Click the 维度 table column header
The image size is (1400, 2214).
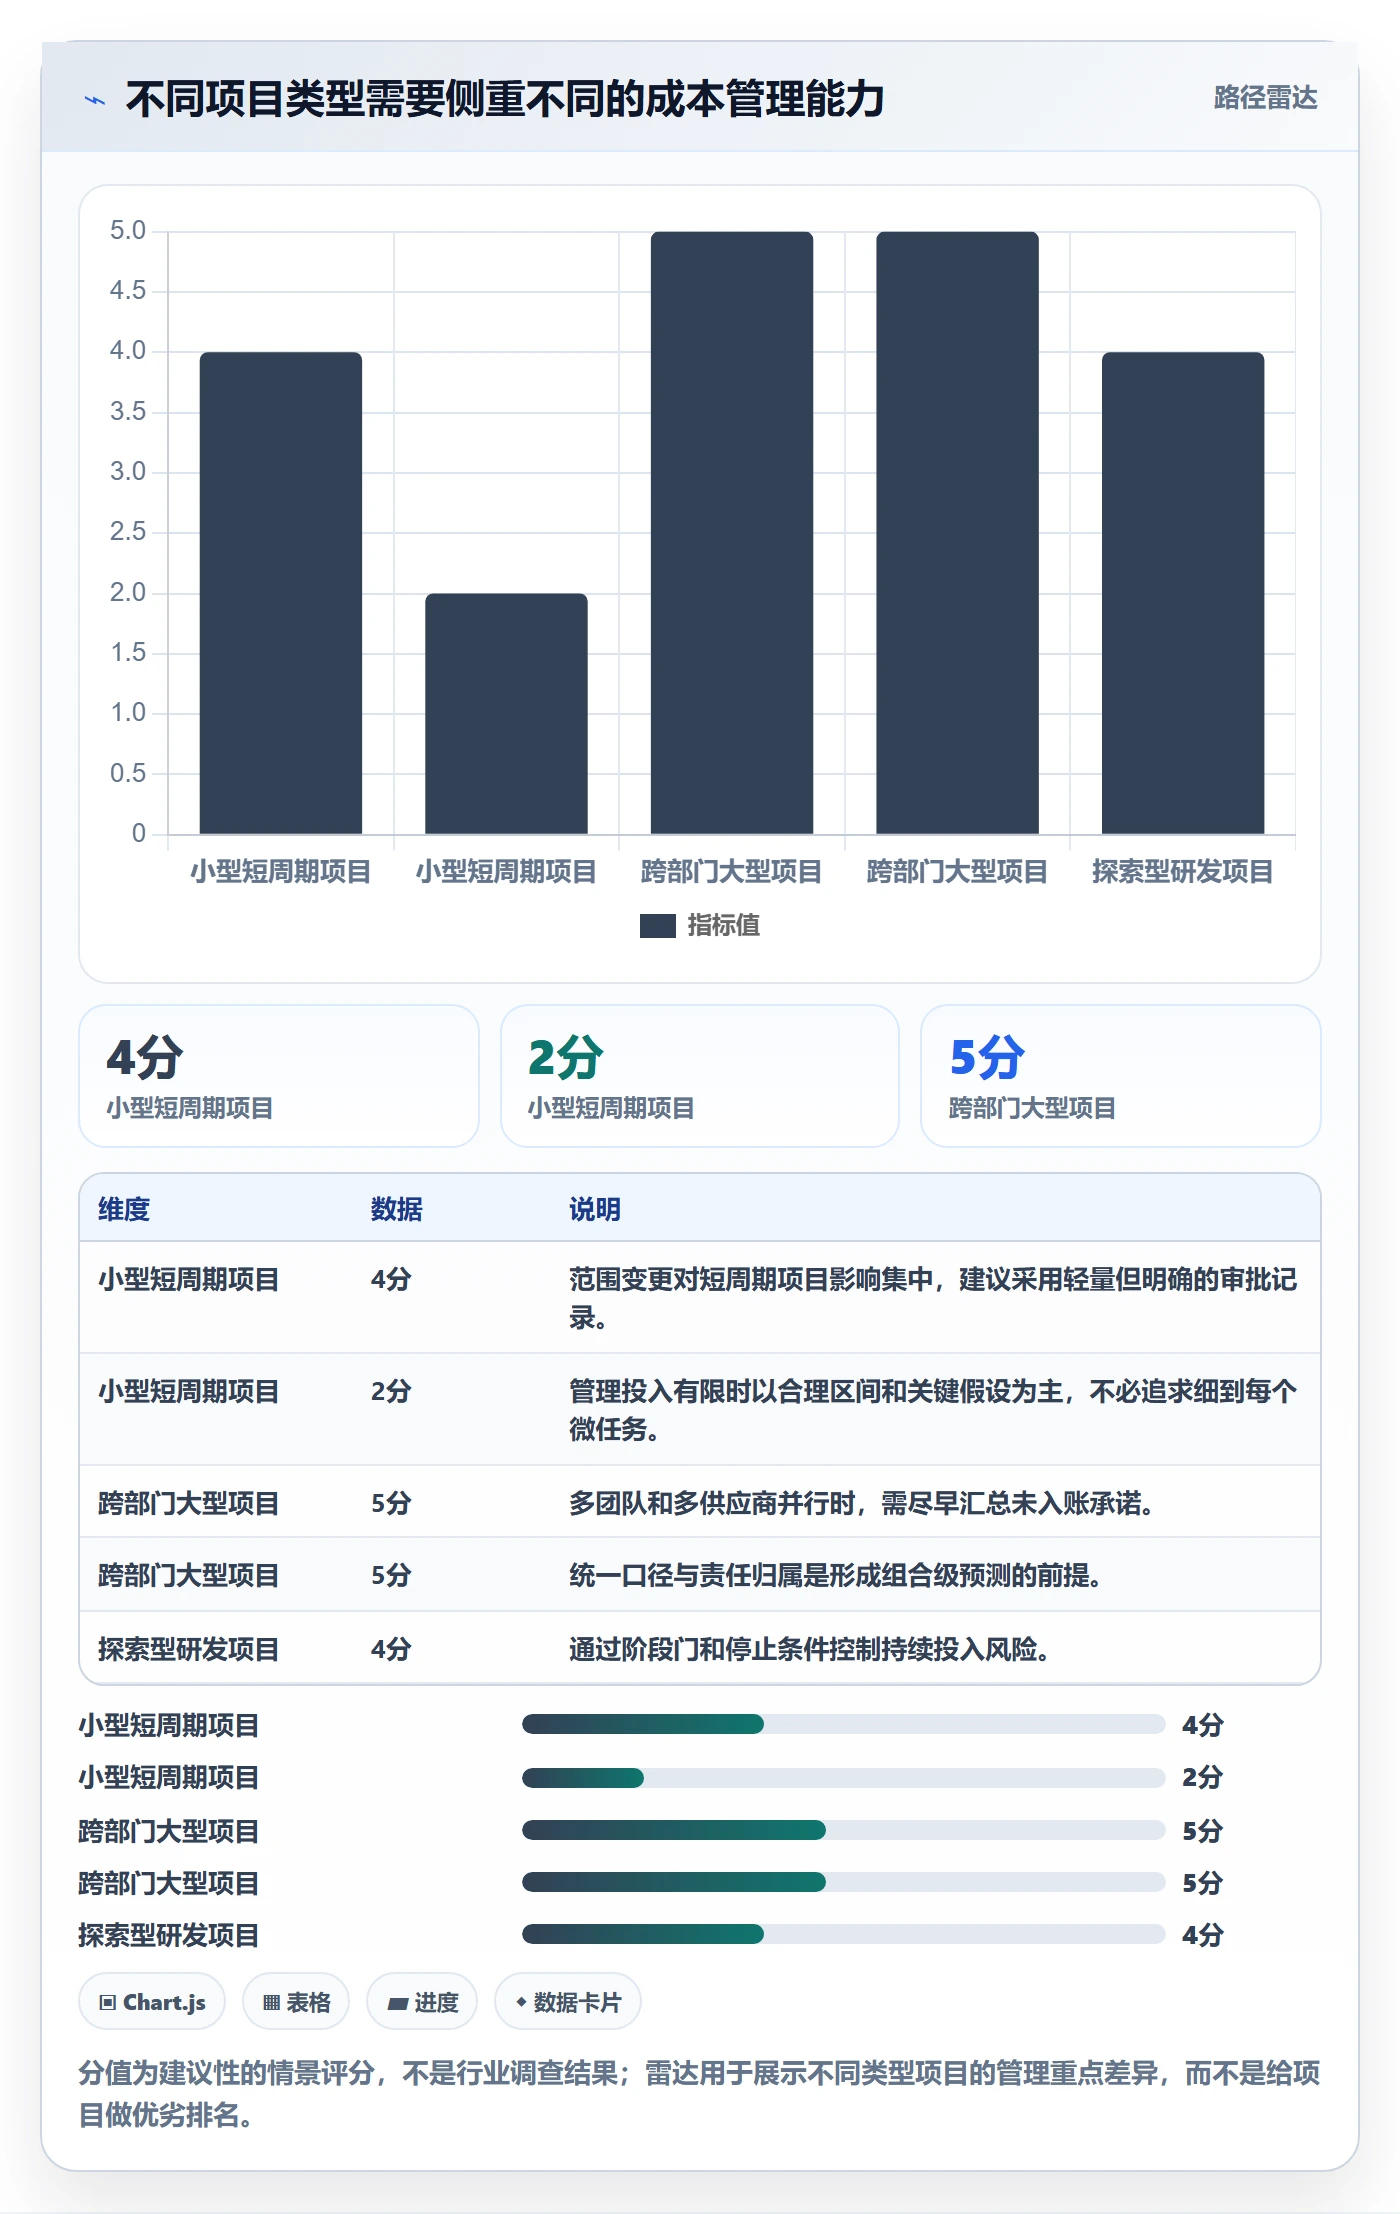(124, 1209)
